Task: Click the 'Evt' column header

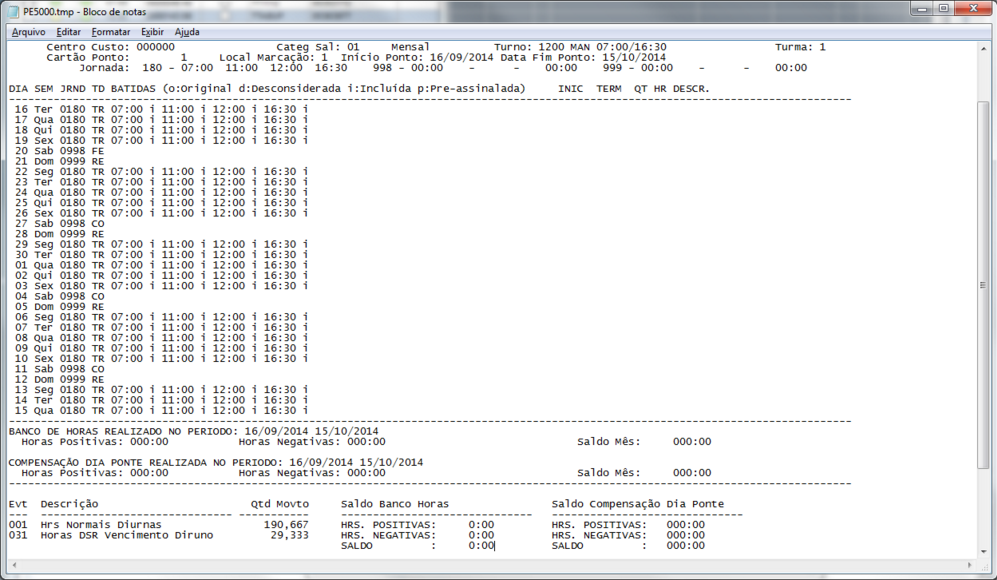Action: pos(18,504)
